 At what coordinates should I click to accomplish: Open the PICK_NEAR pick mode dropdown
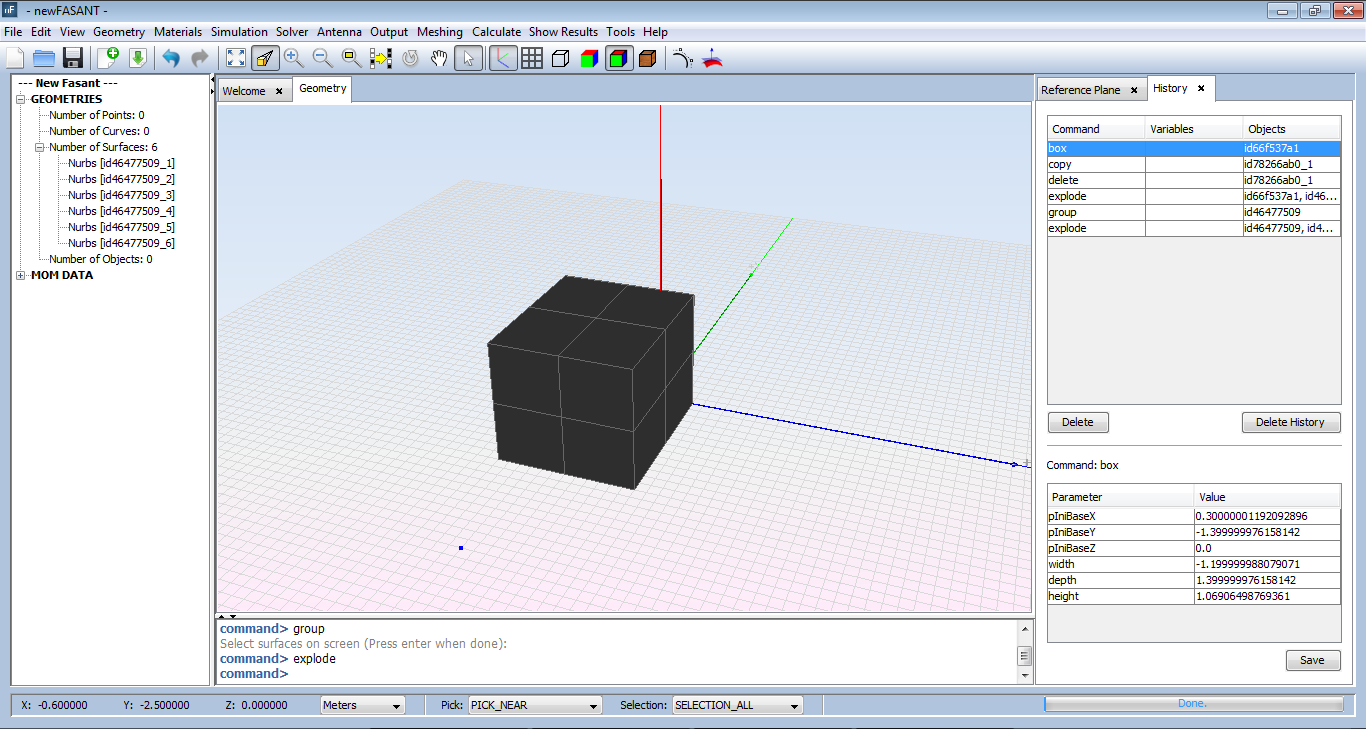(x=535, y=705)
